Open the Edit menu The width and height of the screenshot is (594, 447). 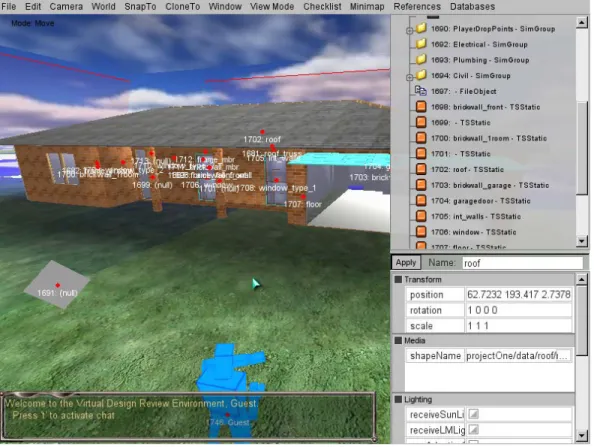pyautogui.click(x=33, y=6)
